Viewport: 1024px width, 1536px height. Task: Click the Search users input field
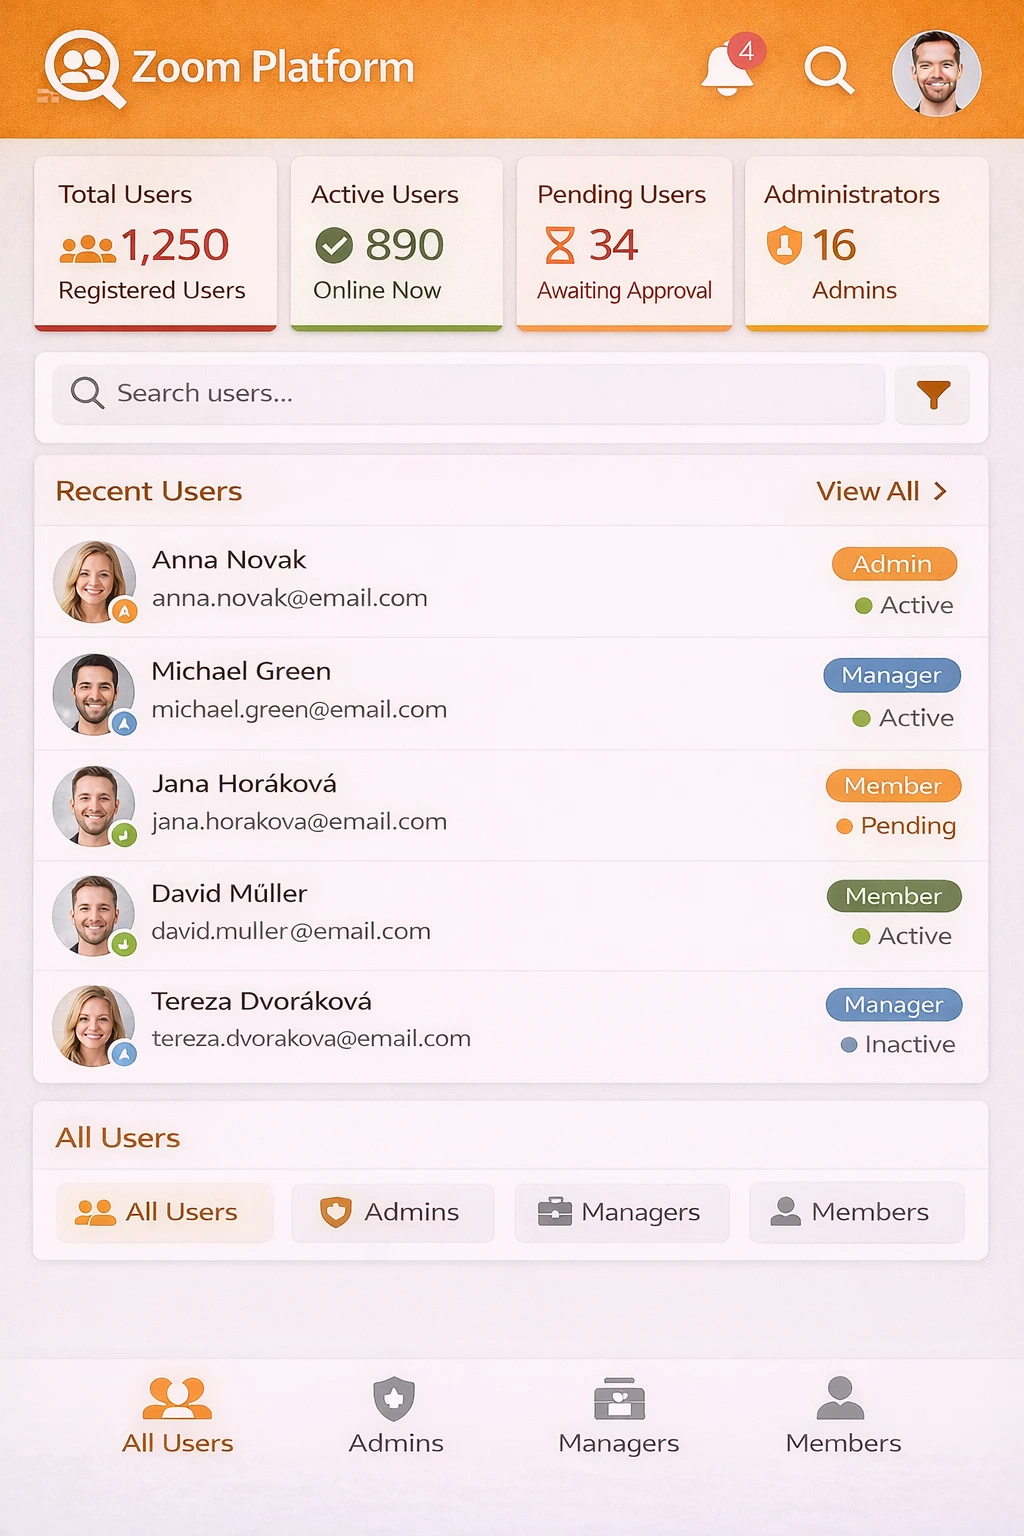(x=468, y=394)
